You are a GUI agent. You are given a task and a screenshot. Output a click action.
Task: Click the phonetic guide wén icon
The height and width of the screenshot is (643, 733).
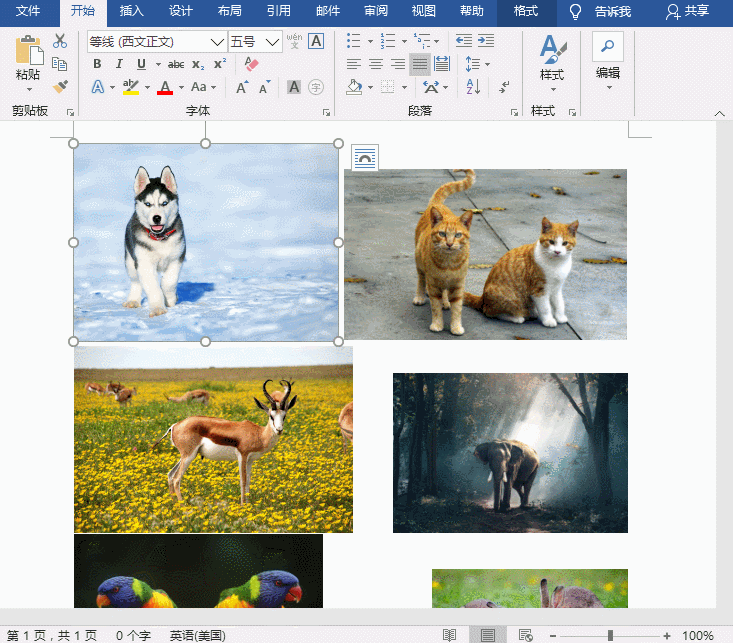point(295,41)
